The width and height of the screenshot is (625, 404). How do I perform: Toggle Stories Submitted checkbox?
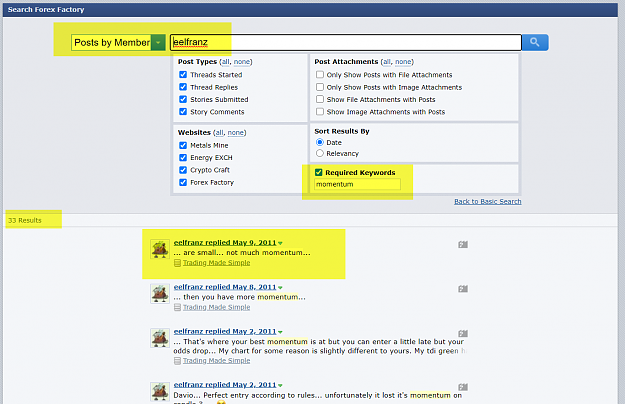coord(183,99)
